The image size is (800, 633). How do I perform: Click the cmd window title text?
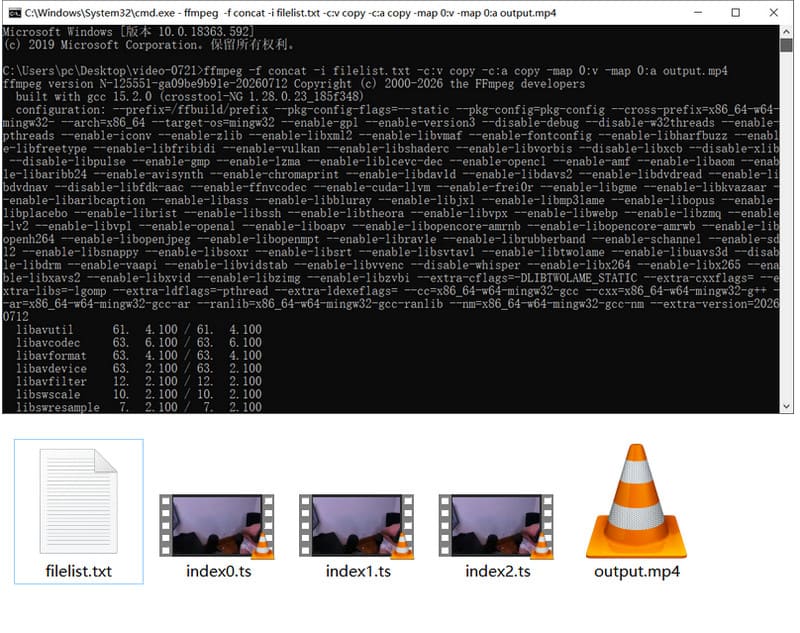tap(290, 13)
